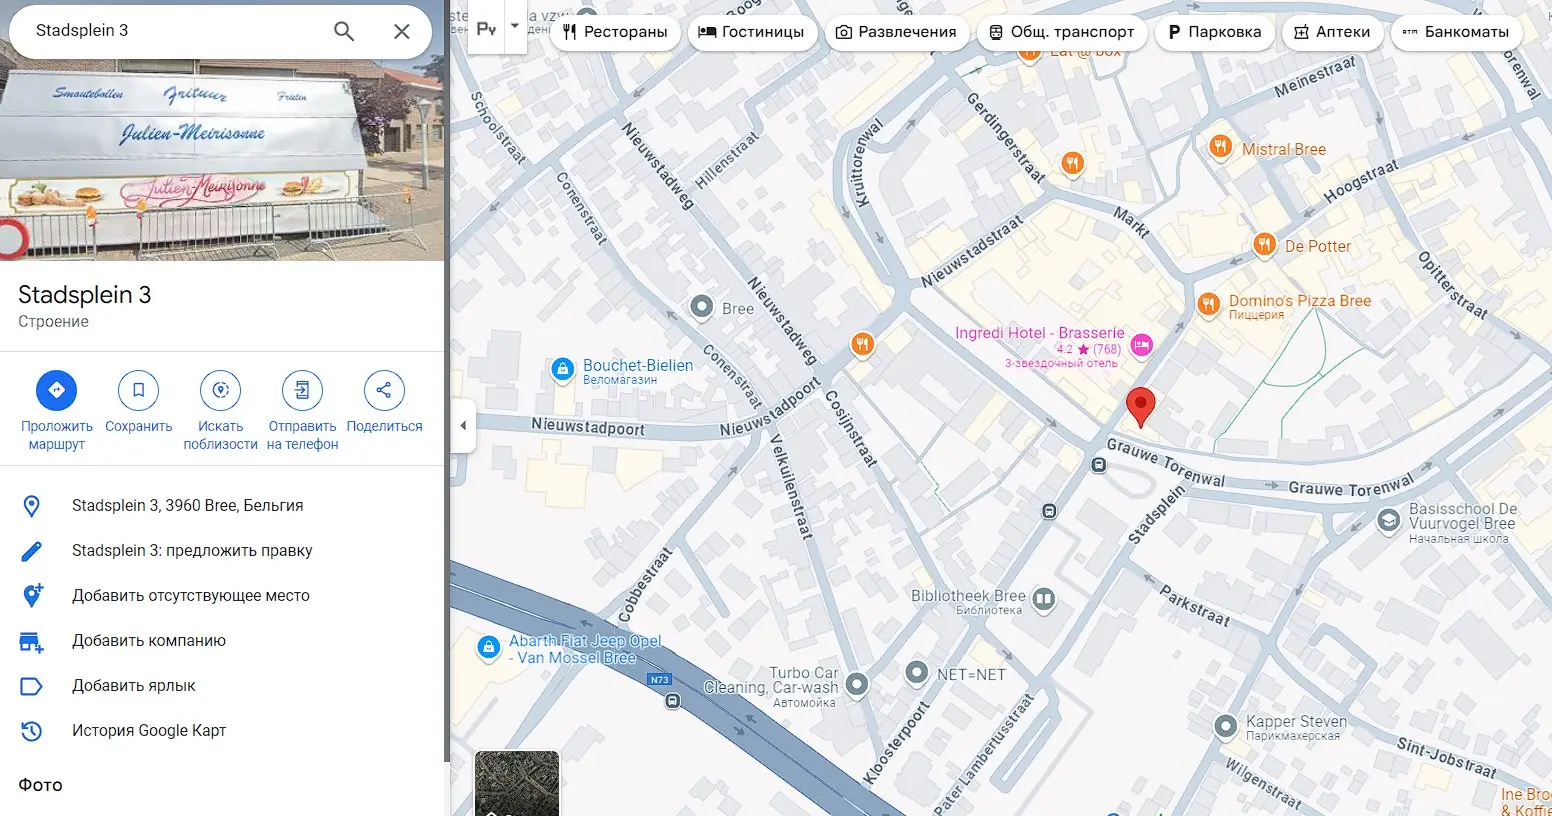Viewport: 1552px width, 816px height.
Task: Click Искать поблизости nearby search icon
Action: [x=220, y=390]
